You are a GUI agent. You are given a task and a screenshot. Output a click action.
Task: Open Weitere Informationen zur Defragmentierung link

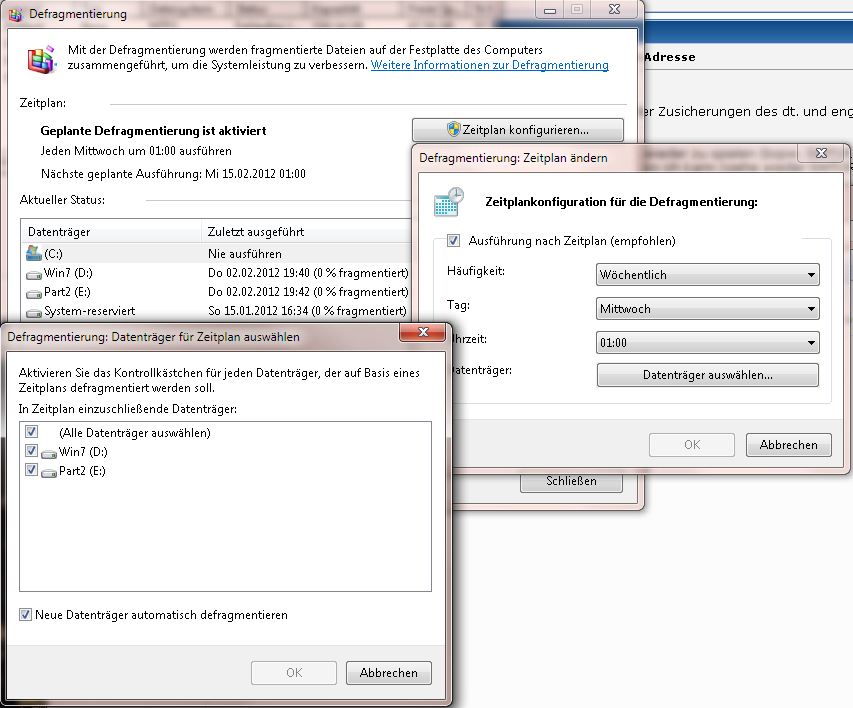click(x=490, y=65)
